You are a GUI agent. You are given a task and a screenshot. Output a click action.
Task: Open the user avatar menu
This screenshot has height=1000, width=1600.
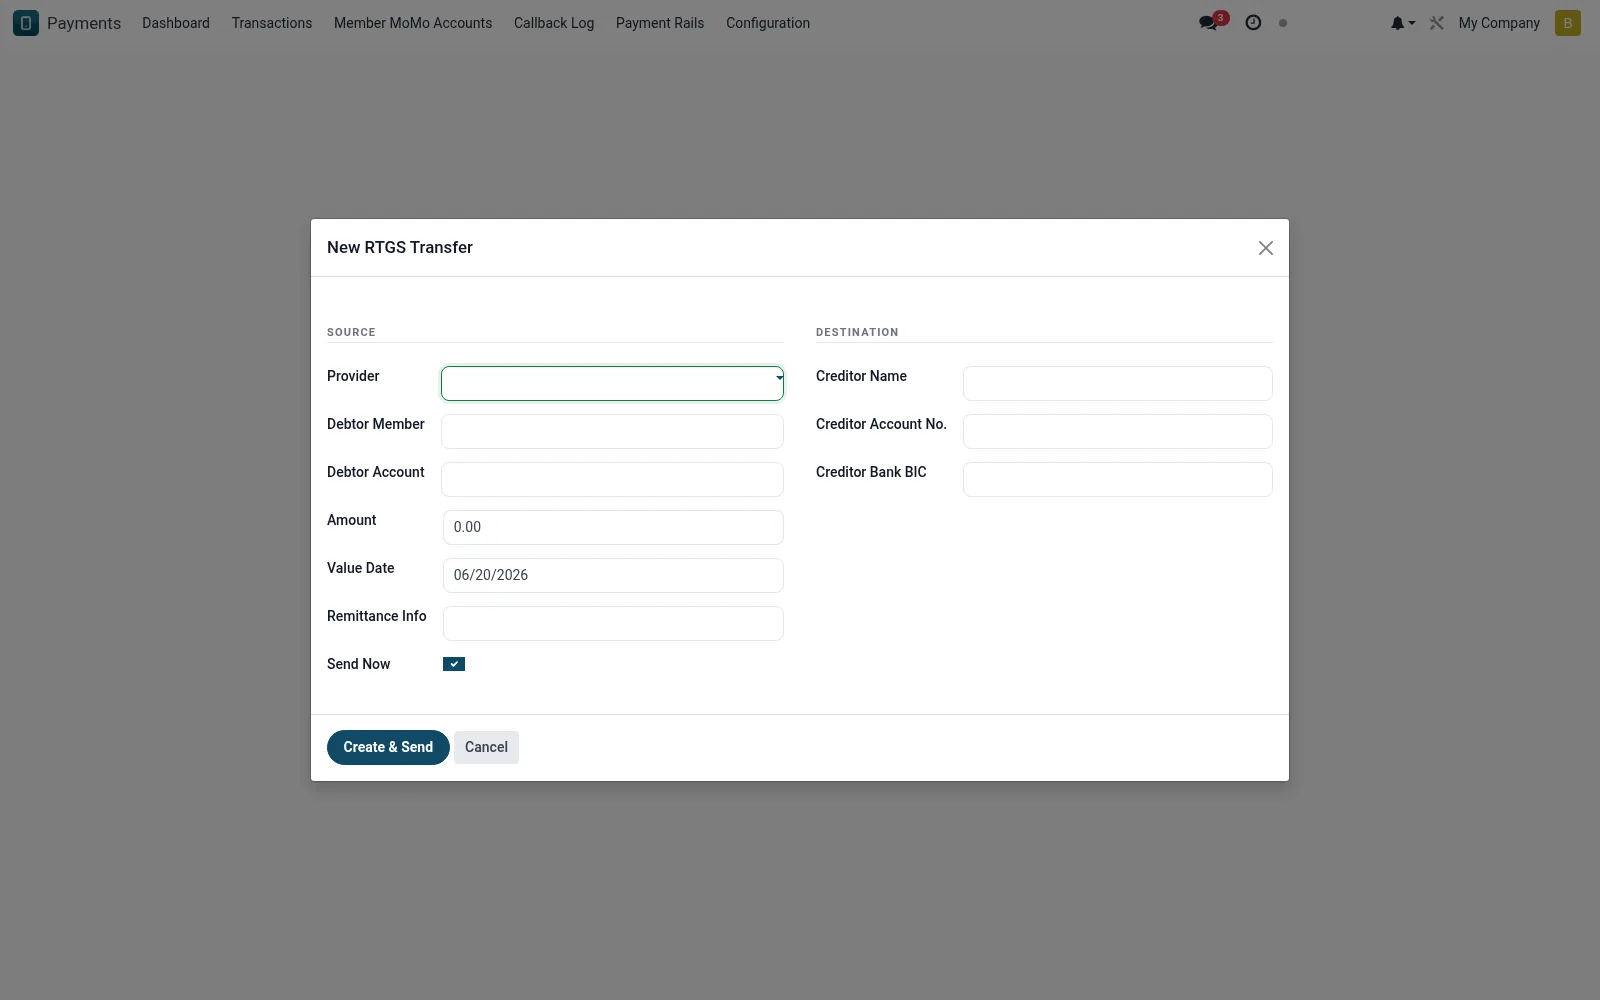[x=1568, y=23]
